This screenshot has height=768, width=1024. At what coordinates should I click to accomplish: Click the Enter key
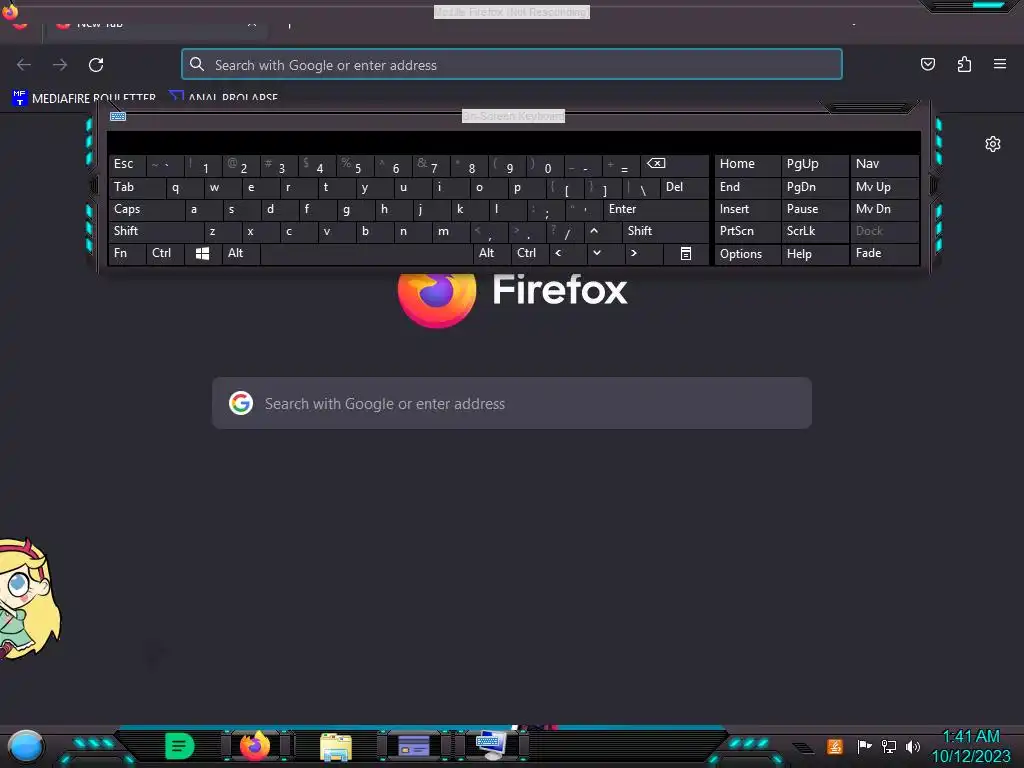tap(656, 210)
